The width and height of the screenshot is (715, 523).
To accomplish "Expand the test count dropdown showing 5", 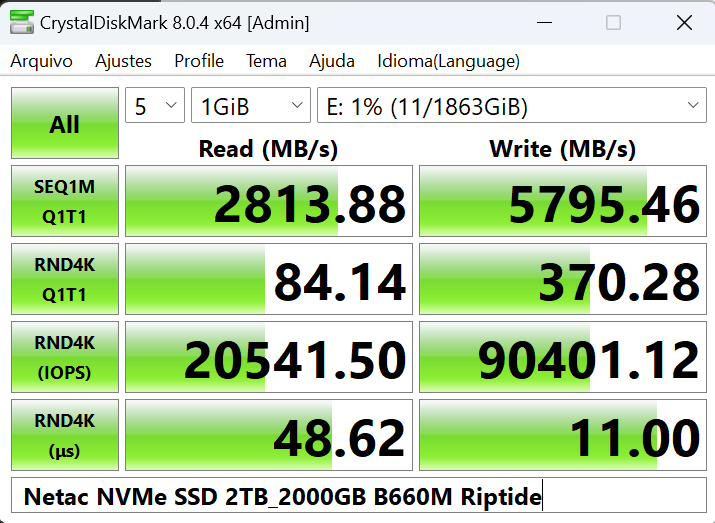I will (x=155, y=105).
